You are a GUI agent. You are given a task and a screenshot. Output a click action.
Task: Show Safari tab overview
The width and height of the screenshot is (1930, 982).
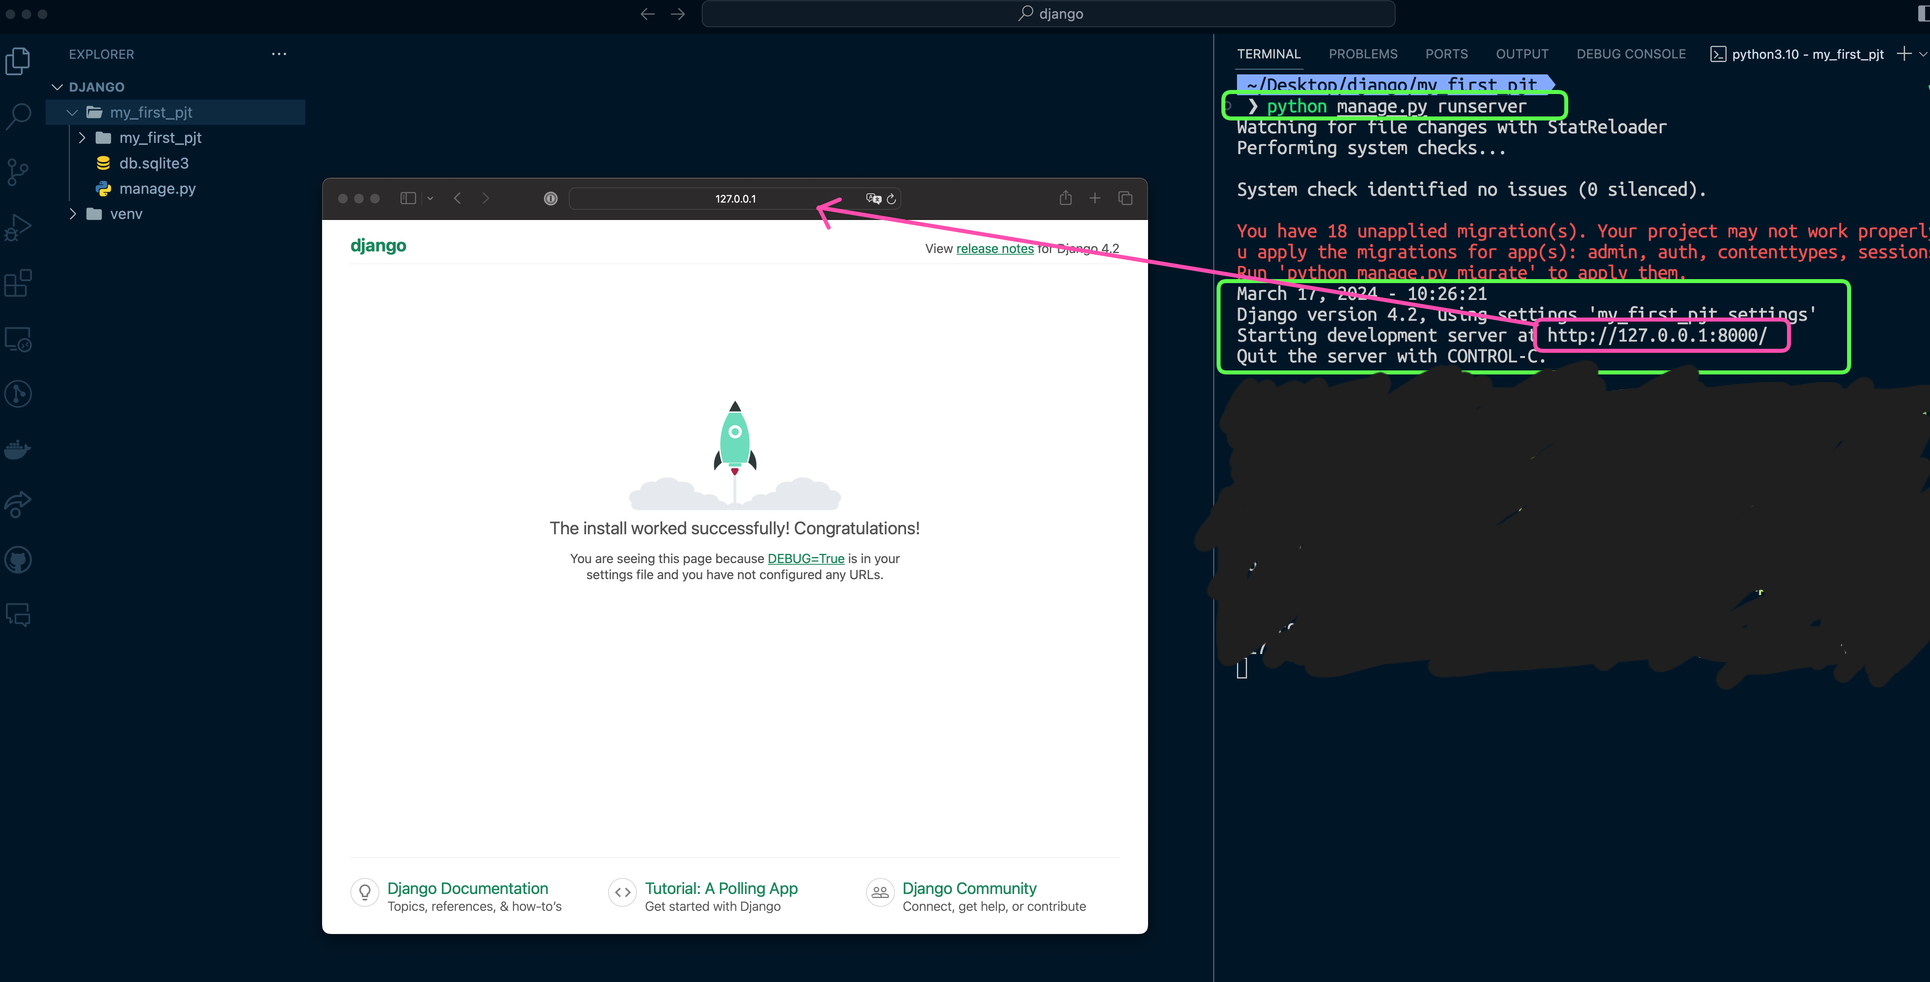coord(1125,198)
